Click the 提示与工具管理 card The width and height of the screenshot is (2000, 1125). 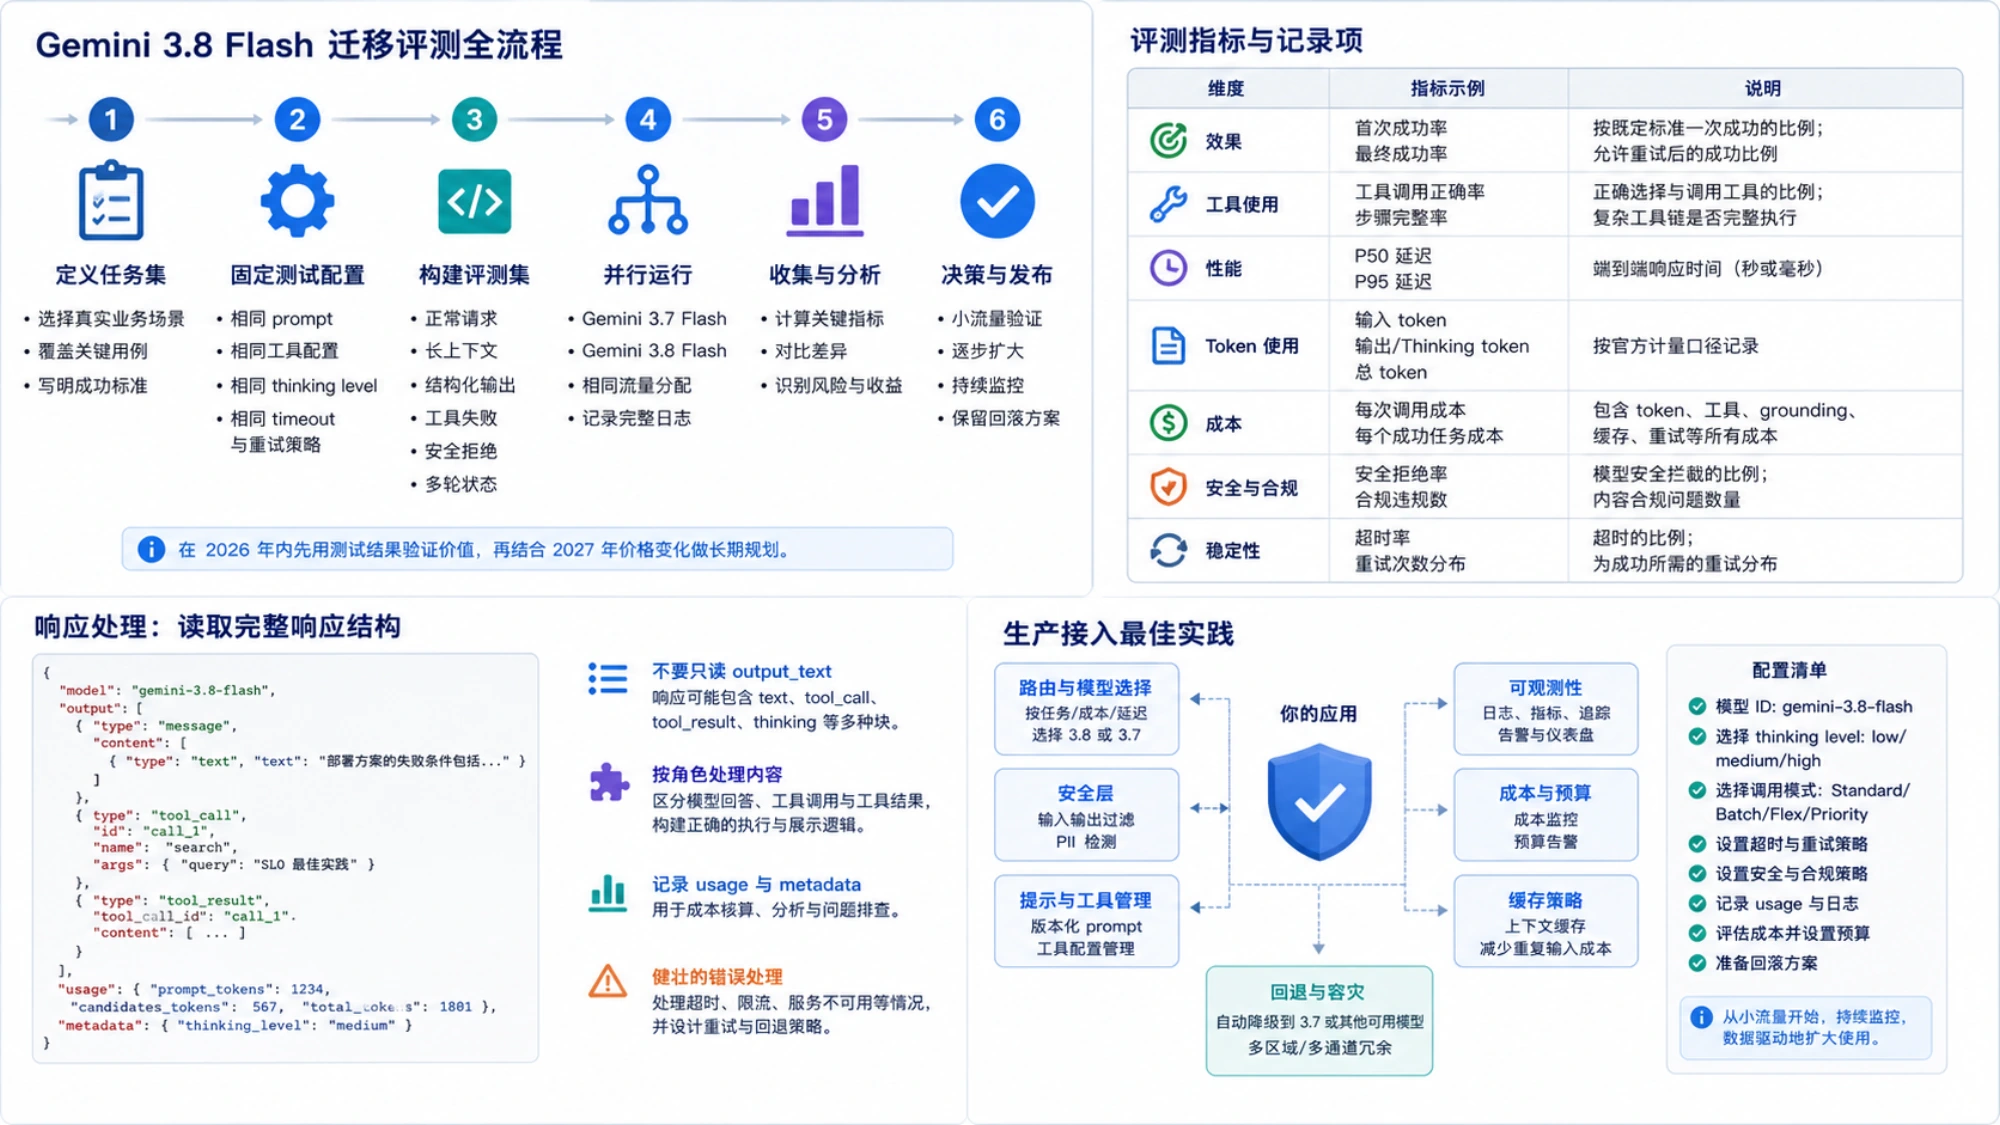pyautogui.click(x=1086, y=921)
